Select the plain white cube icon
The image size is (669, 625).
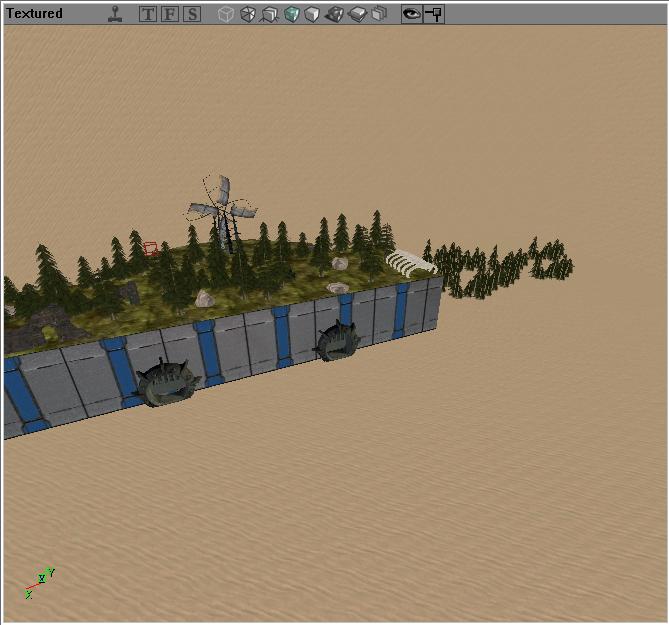[x=312, y=14]
